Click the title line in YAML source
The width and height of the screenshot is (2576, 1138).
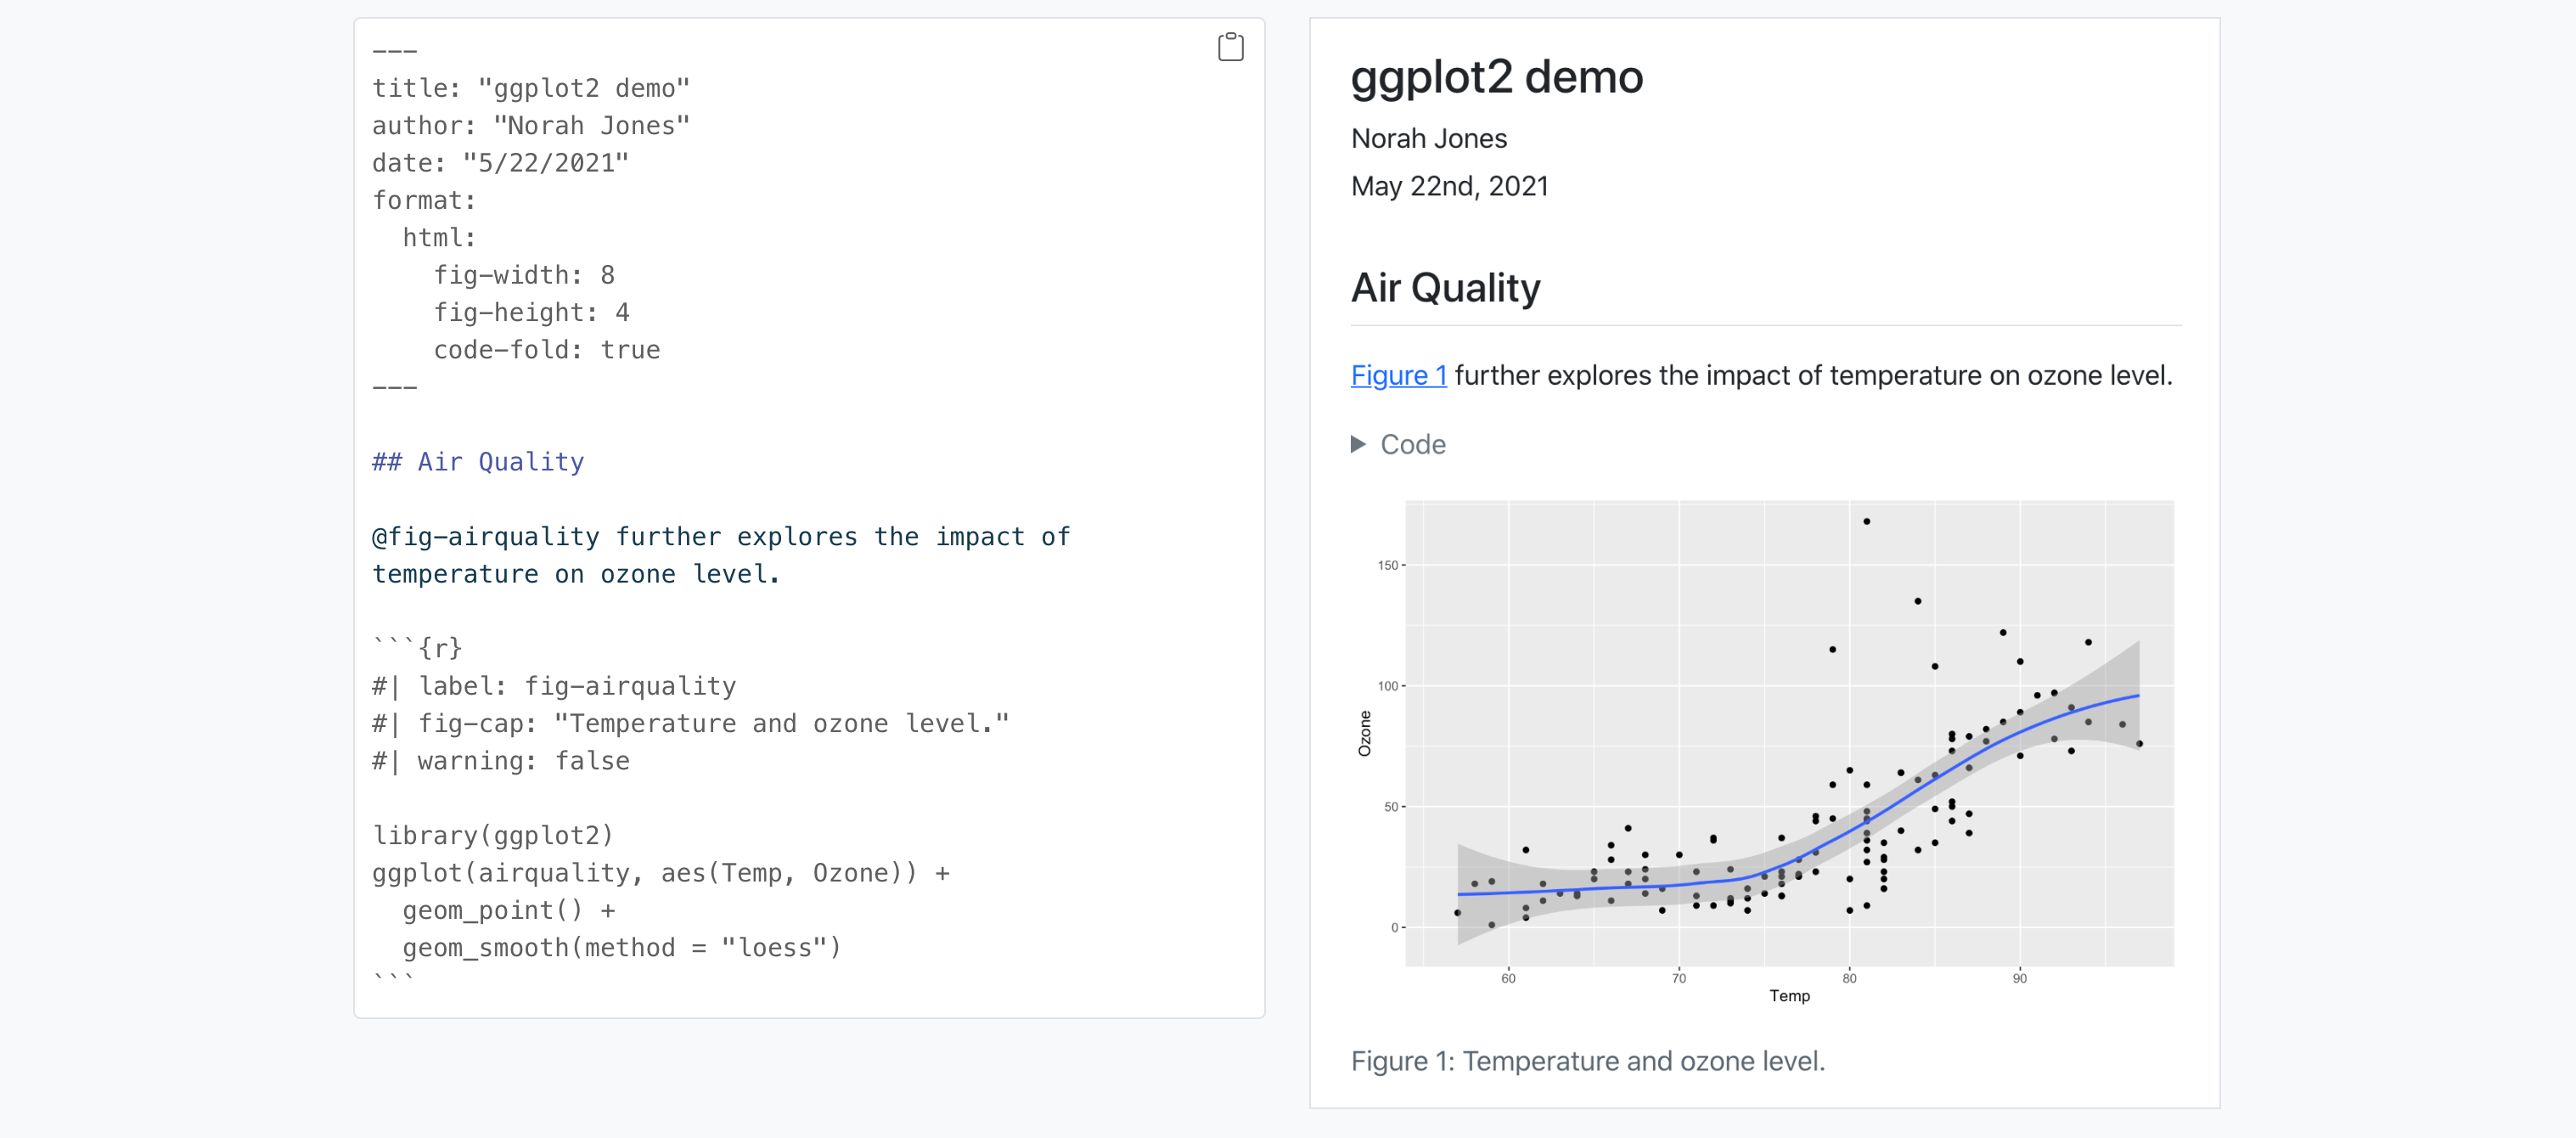pyautogui.click(x=531, y=88)
